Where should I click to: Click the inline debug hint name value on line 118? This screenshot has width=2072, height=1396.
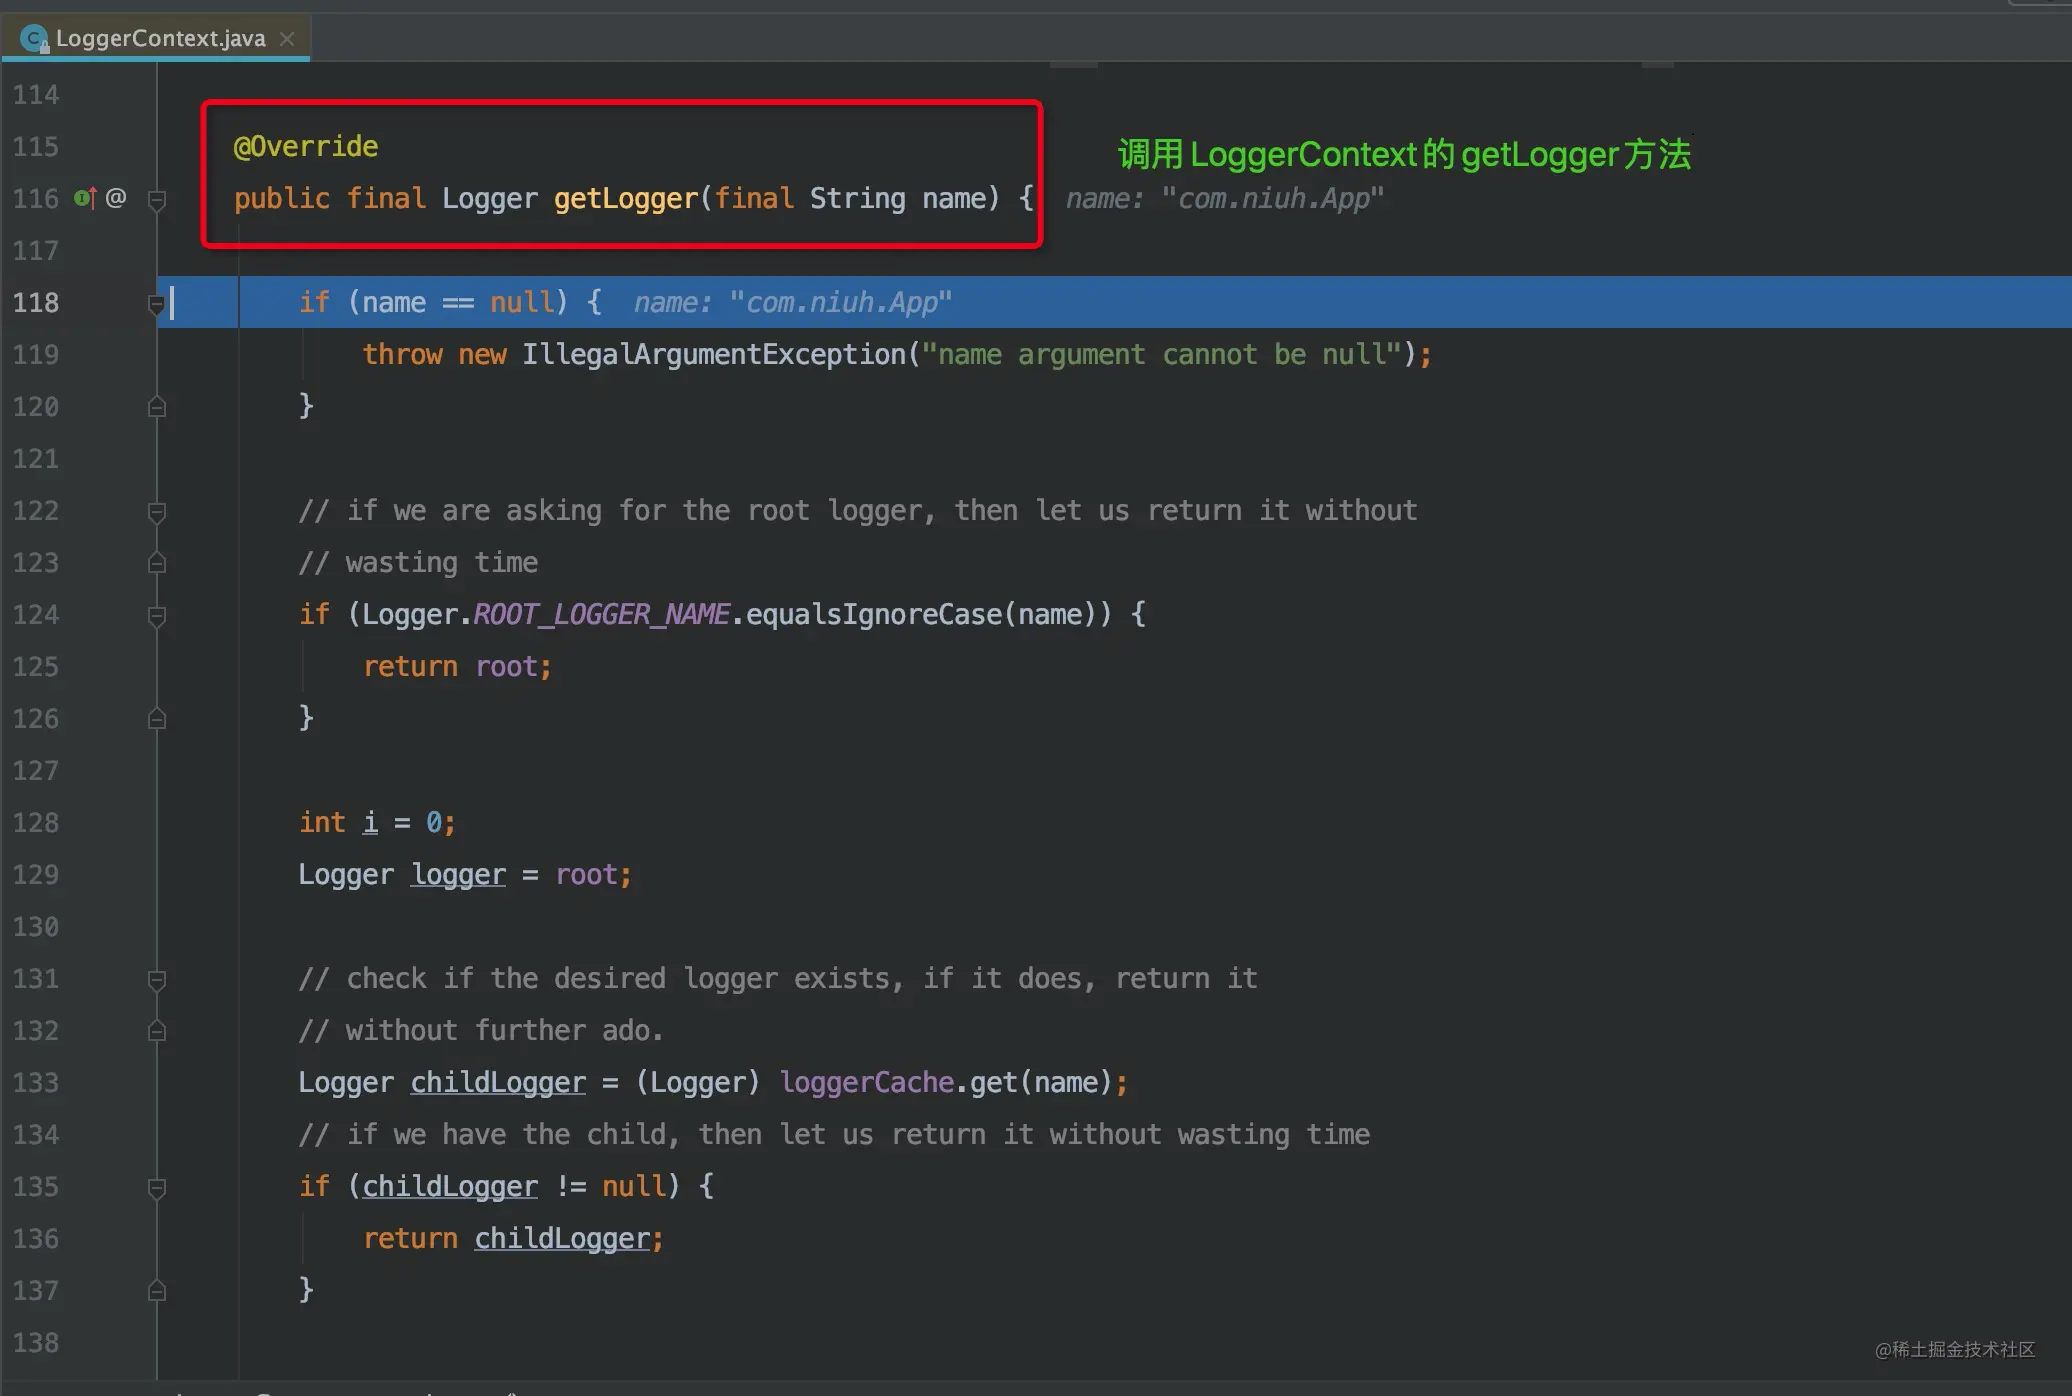point(840,303)
